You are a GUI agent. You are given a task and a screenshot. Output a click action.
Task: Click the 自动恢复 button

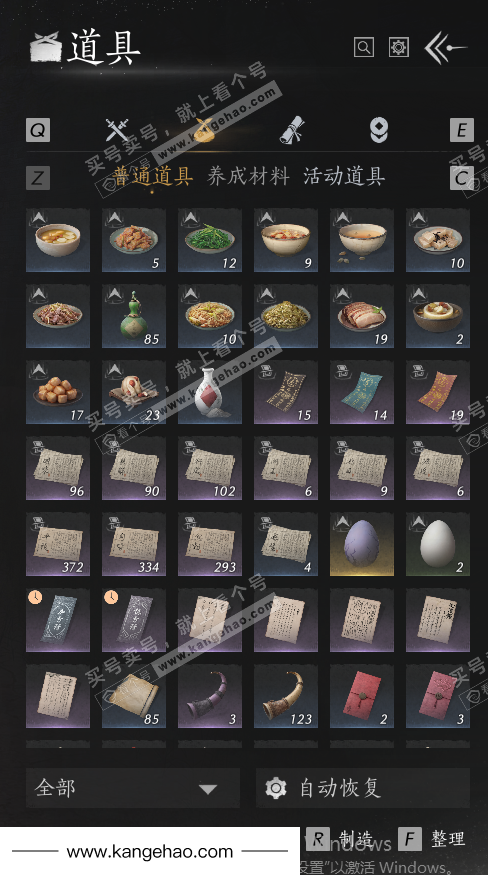coord(363,788)
